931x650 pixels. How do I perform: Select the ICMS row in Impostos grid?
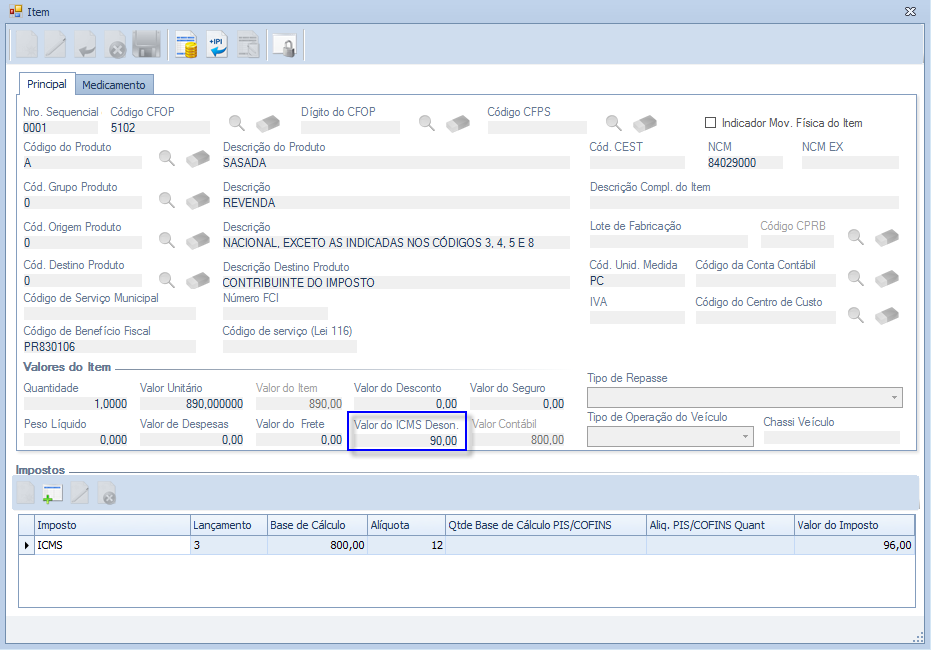tap(110, 546)
